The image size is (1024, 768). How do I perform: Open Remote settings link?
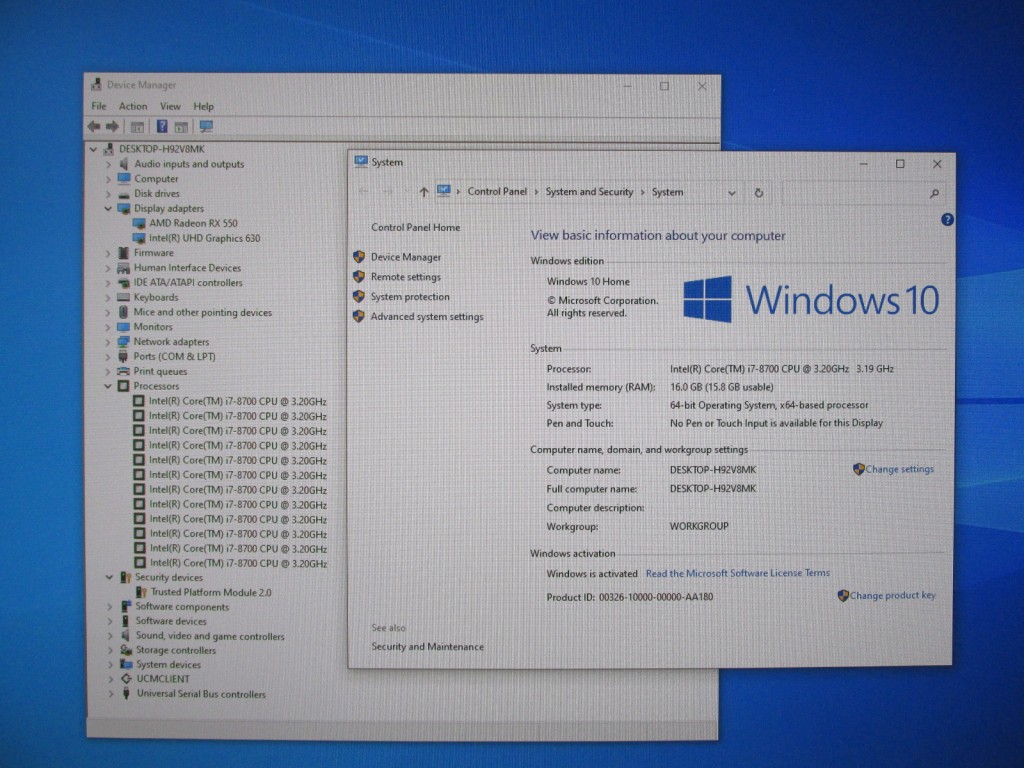tap(406, 277)
